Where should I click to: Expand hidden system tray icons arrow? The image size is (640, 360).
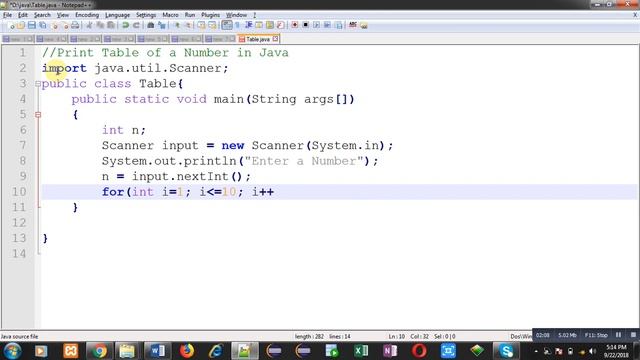(x=536, y=351)
